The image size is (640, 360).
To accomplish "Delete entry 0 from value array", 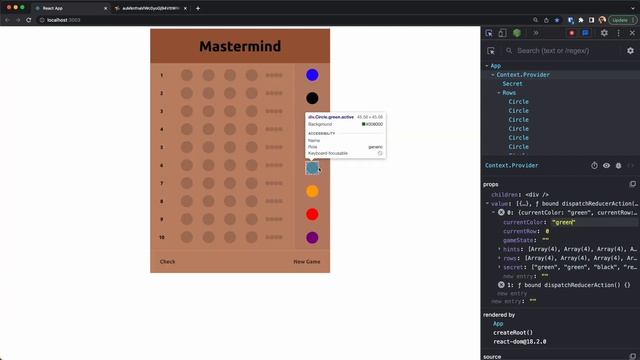I will (501, 213).
